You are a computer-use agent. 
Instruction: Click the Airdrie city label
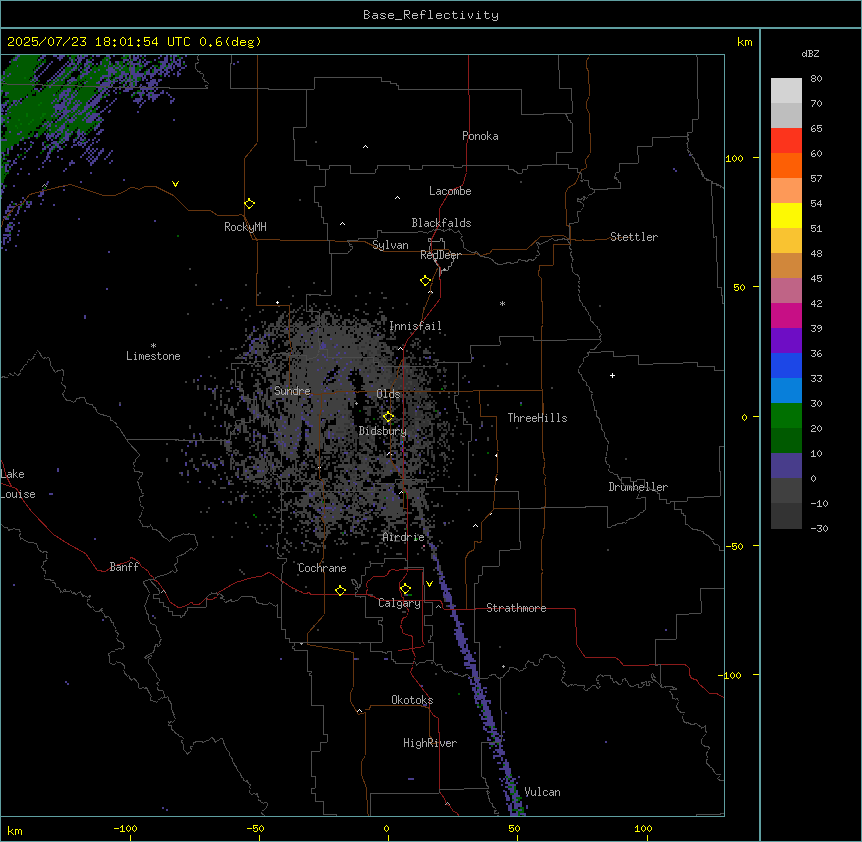click(x=403, y=537)
